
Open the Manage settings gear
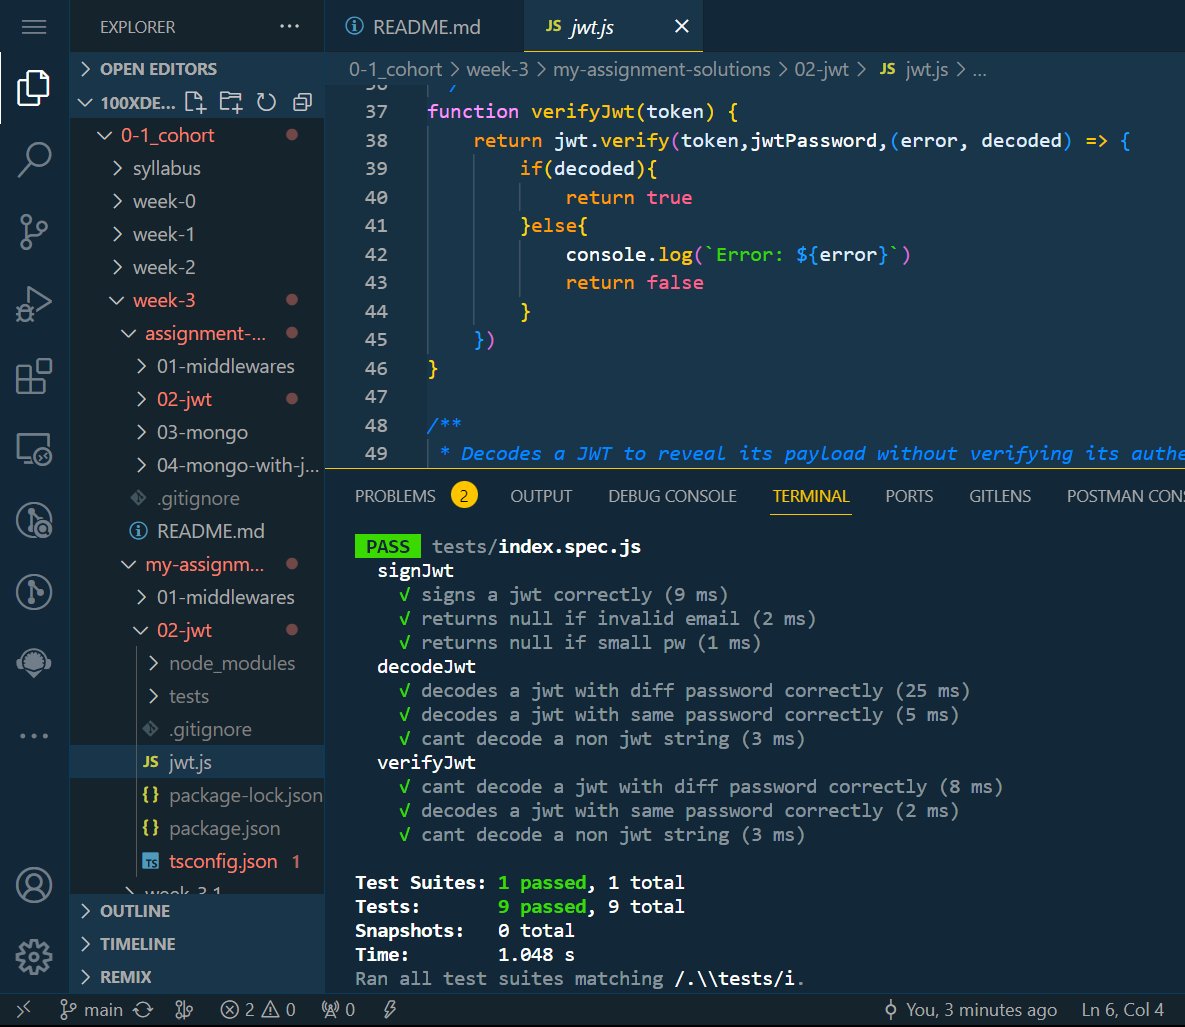click(34, 957)
